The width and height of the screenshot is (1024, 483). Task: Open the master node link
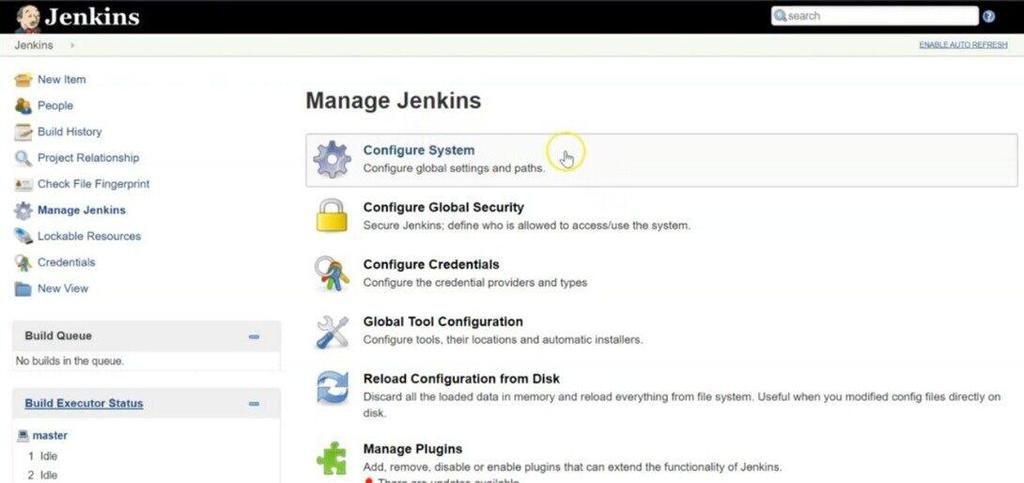click(x=50, y=436)
